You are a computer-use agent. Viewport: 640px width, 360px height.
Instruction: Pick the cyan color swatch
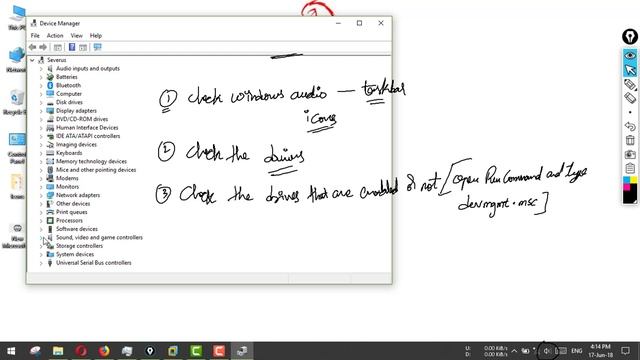click(x=627, y=180)
